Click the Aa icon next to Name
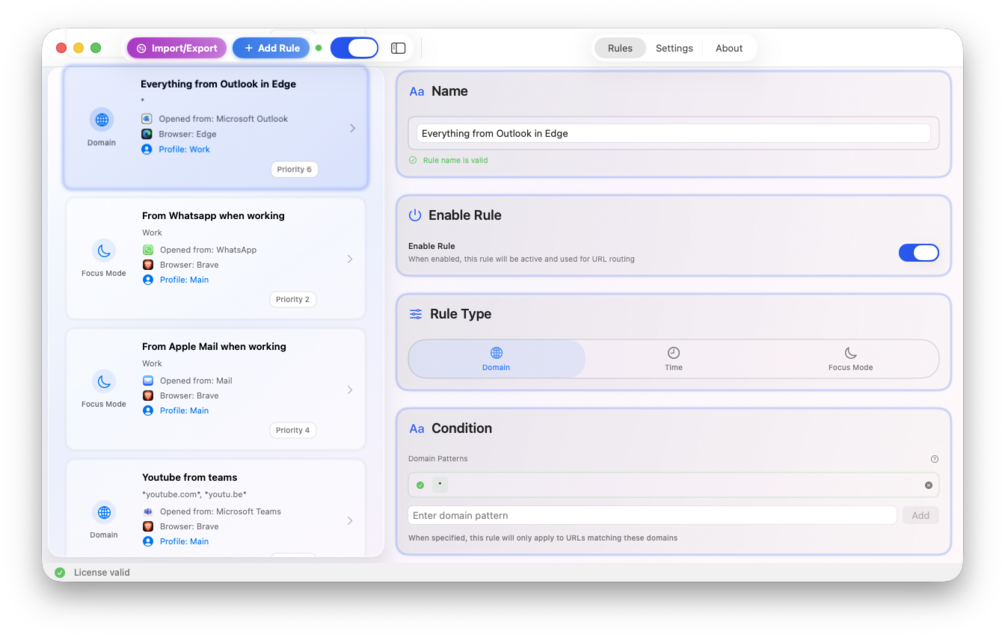 [417, 92]
